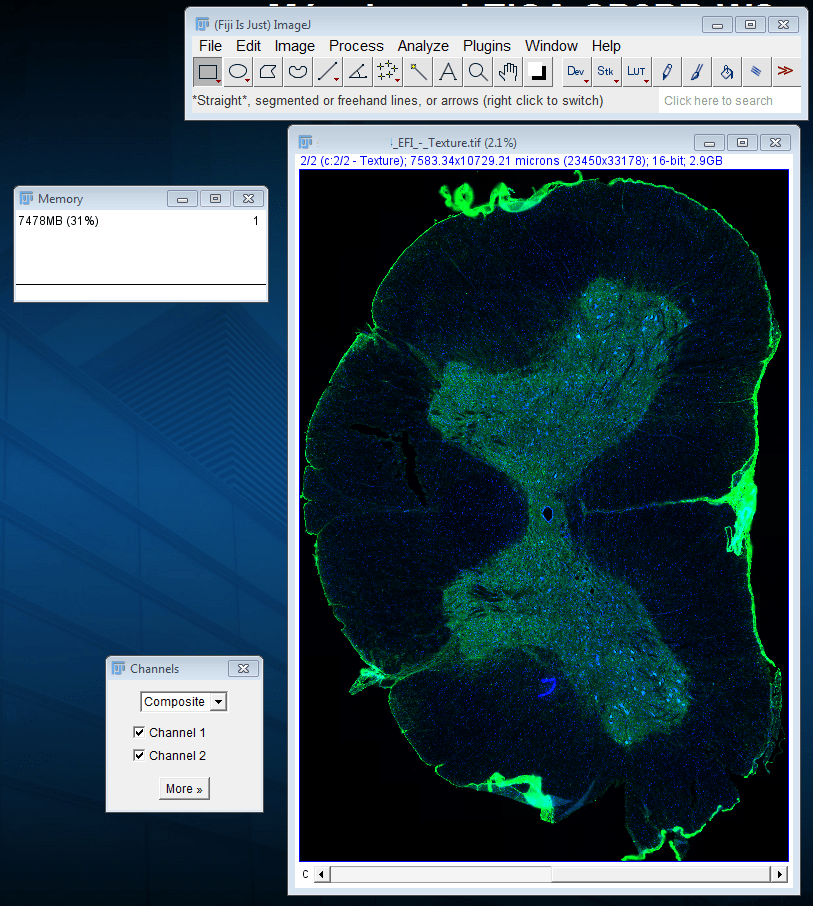Click the More » button in Channels
Screen dimensions: 813x906
click(184, 789)
